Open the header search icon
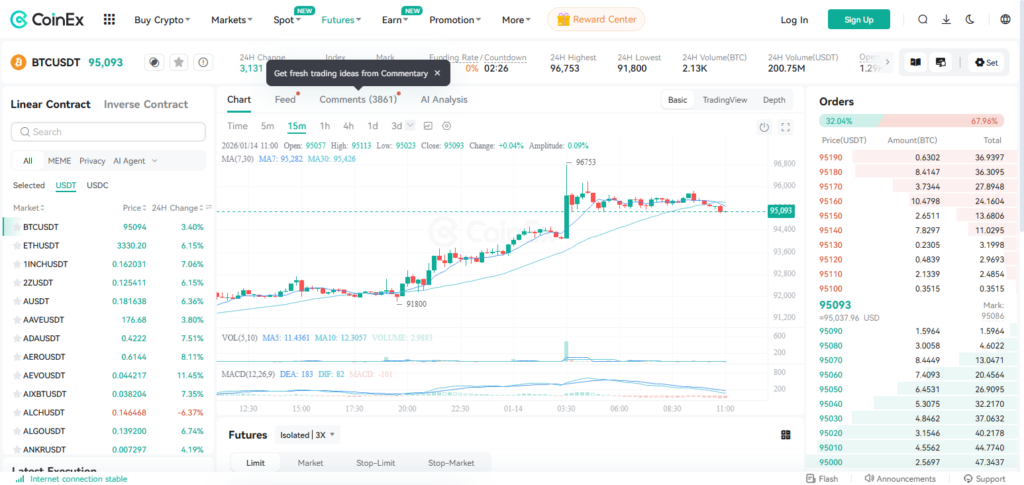1024x485 pixels. coord(922,20)
